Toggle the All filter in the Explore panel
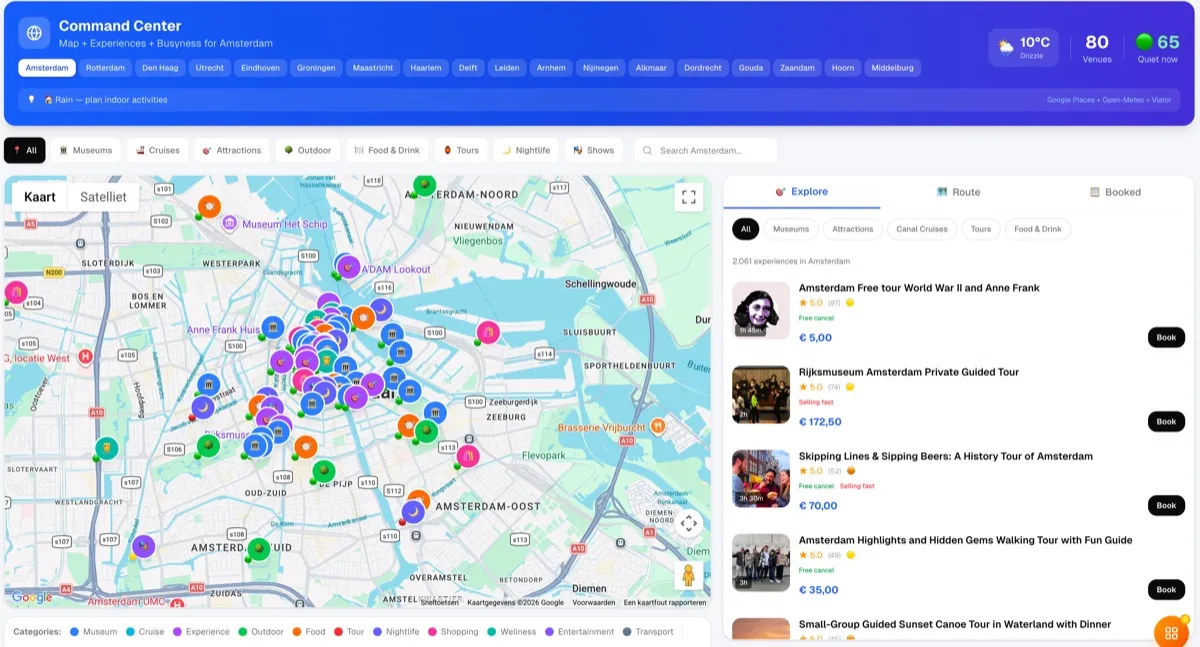 pyautogui.click(x=745, y=229)
